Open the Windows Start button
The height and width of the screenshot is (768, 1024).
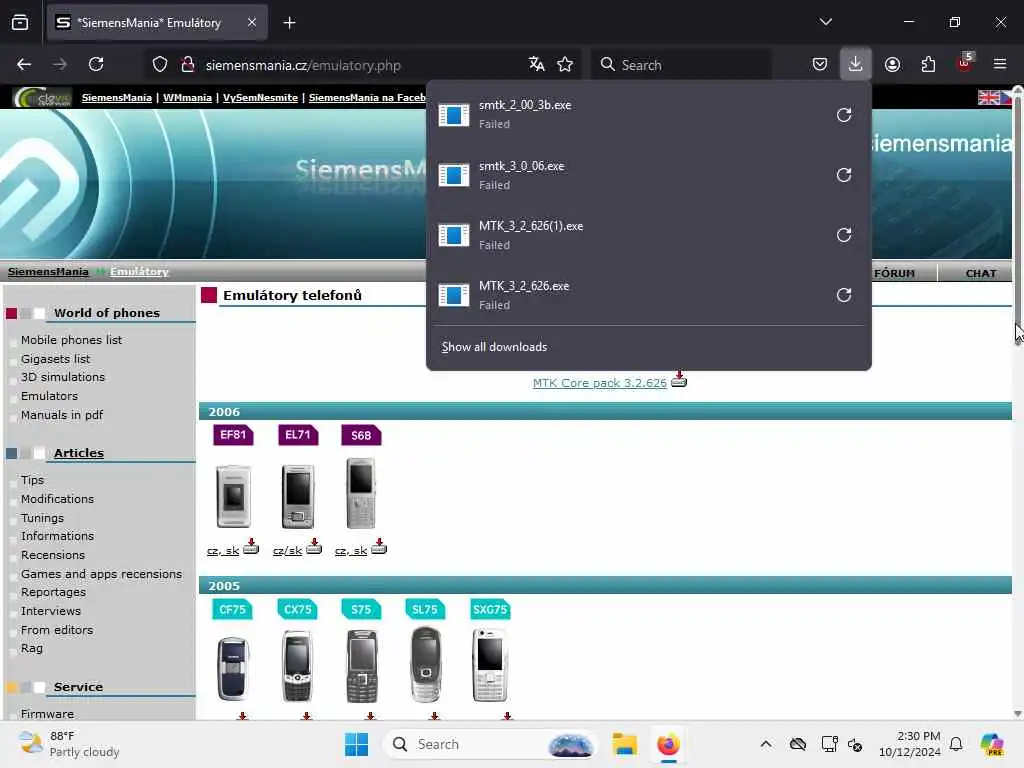click(x=357, y=744)
